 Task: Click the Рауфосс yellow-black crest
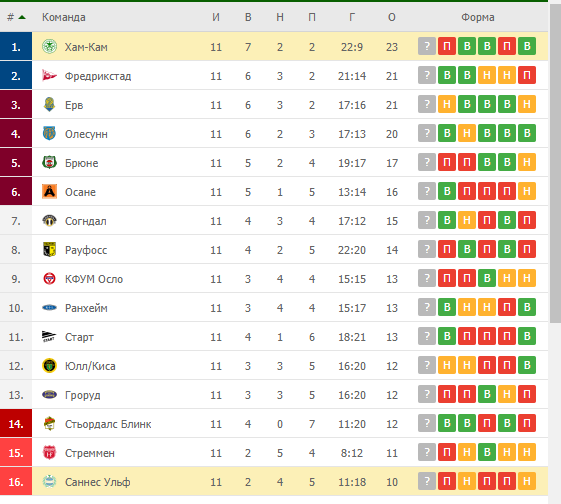point(49,249)
